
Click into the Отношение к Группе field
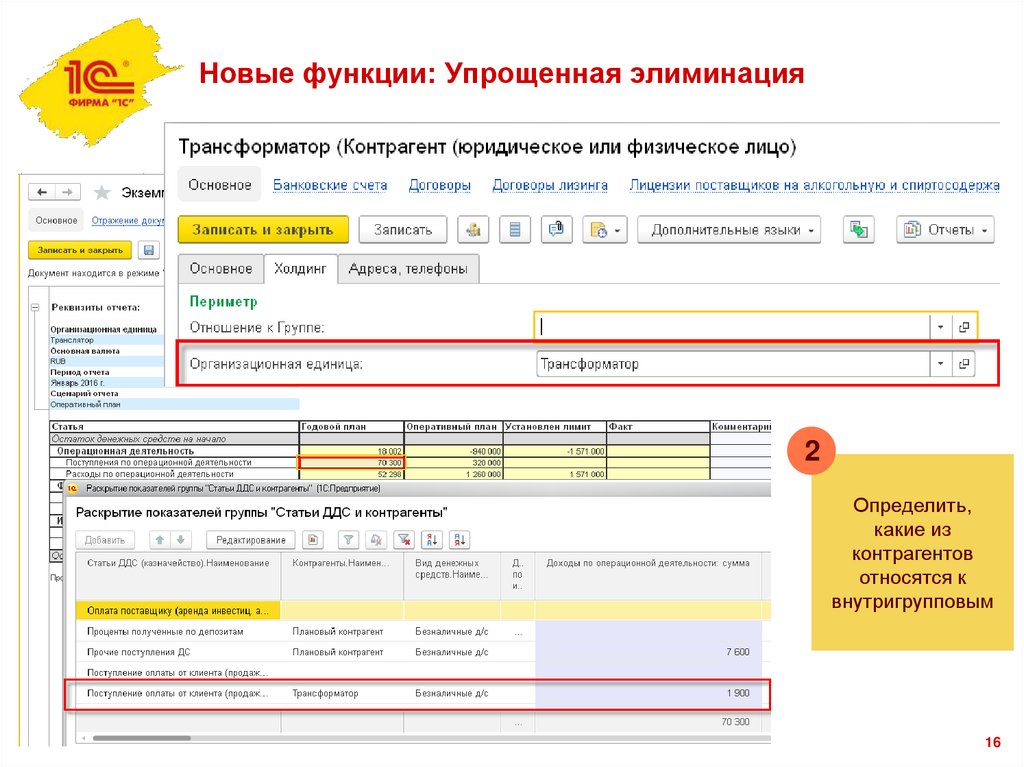click(733, 327)
